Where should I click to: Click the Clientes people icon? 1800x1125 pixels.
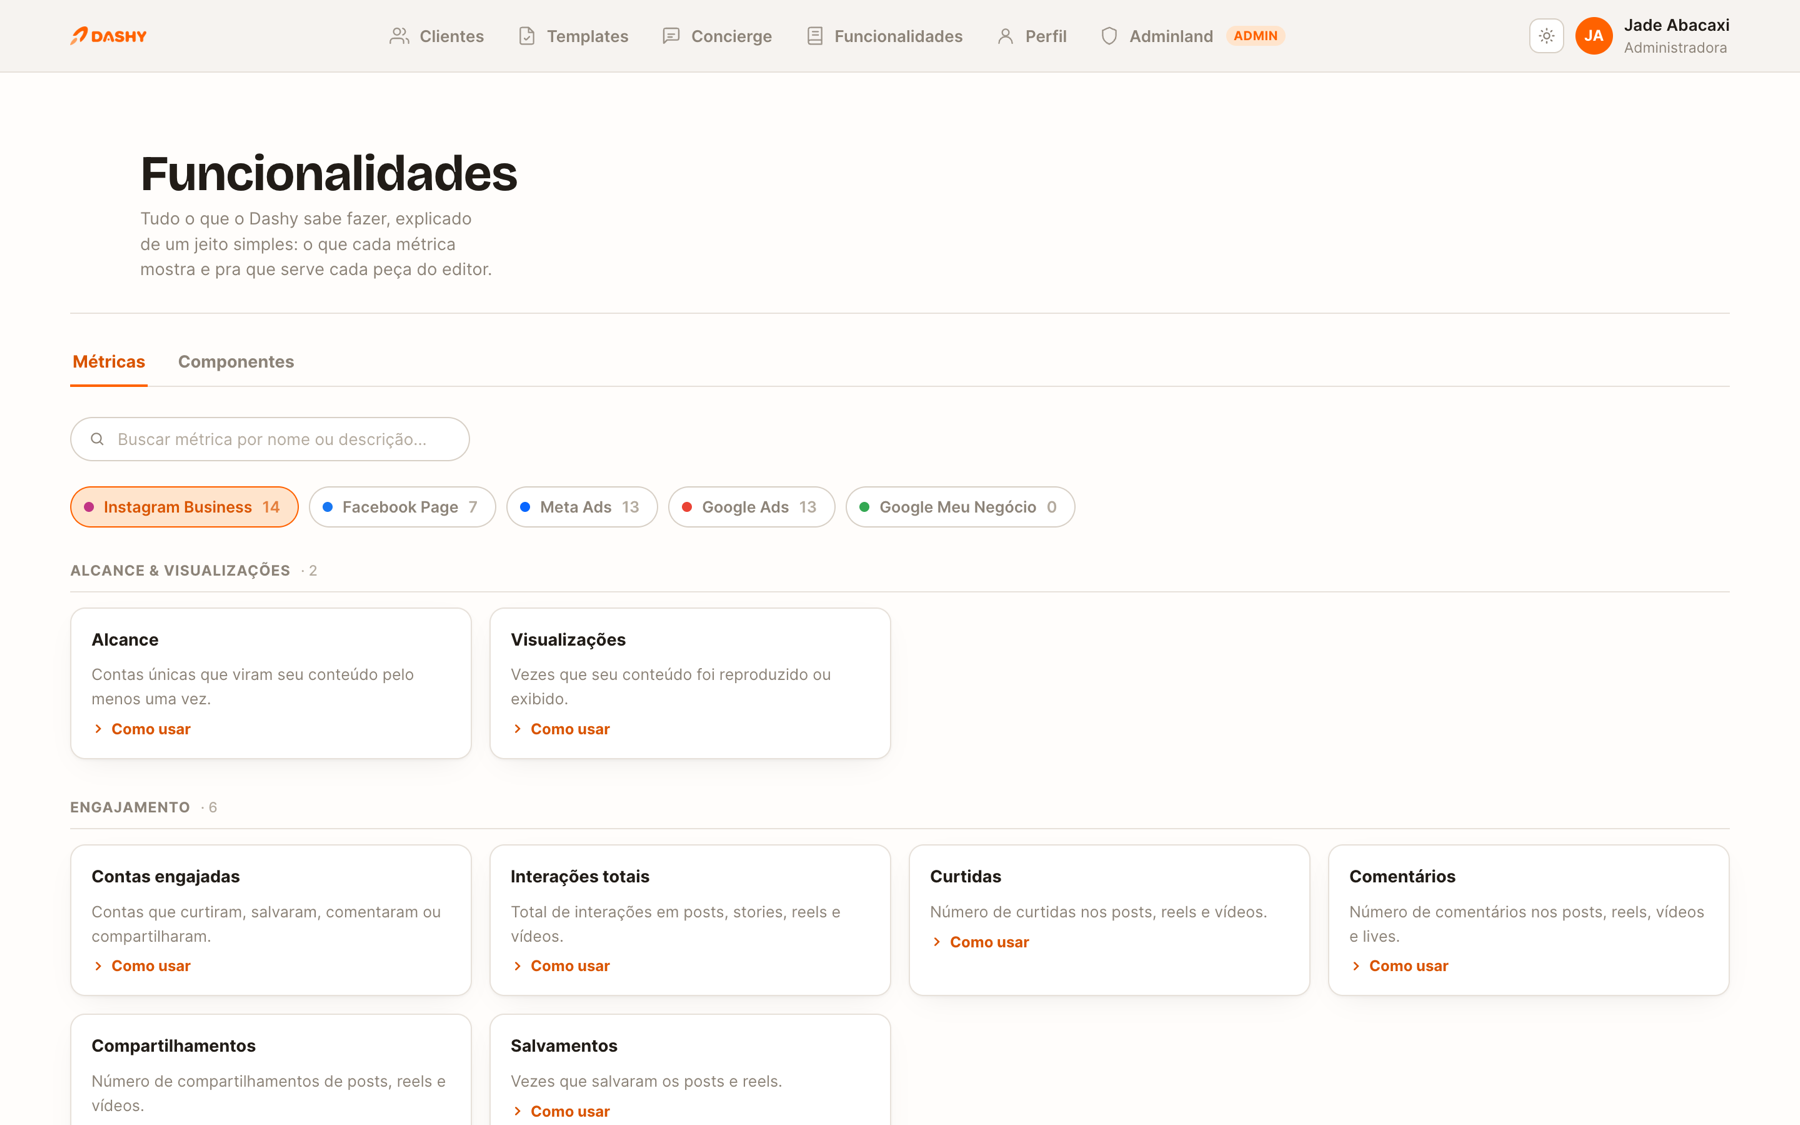(399, 36)
